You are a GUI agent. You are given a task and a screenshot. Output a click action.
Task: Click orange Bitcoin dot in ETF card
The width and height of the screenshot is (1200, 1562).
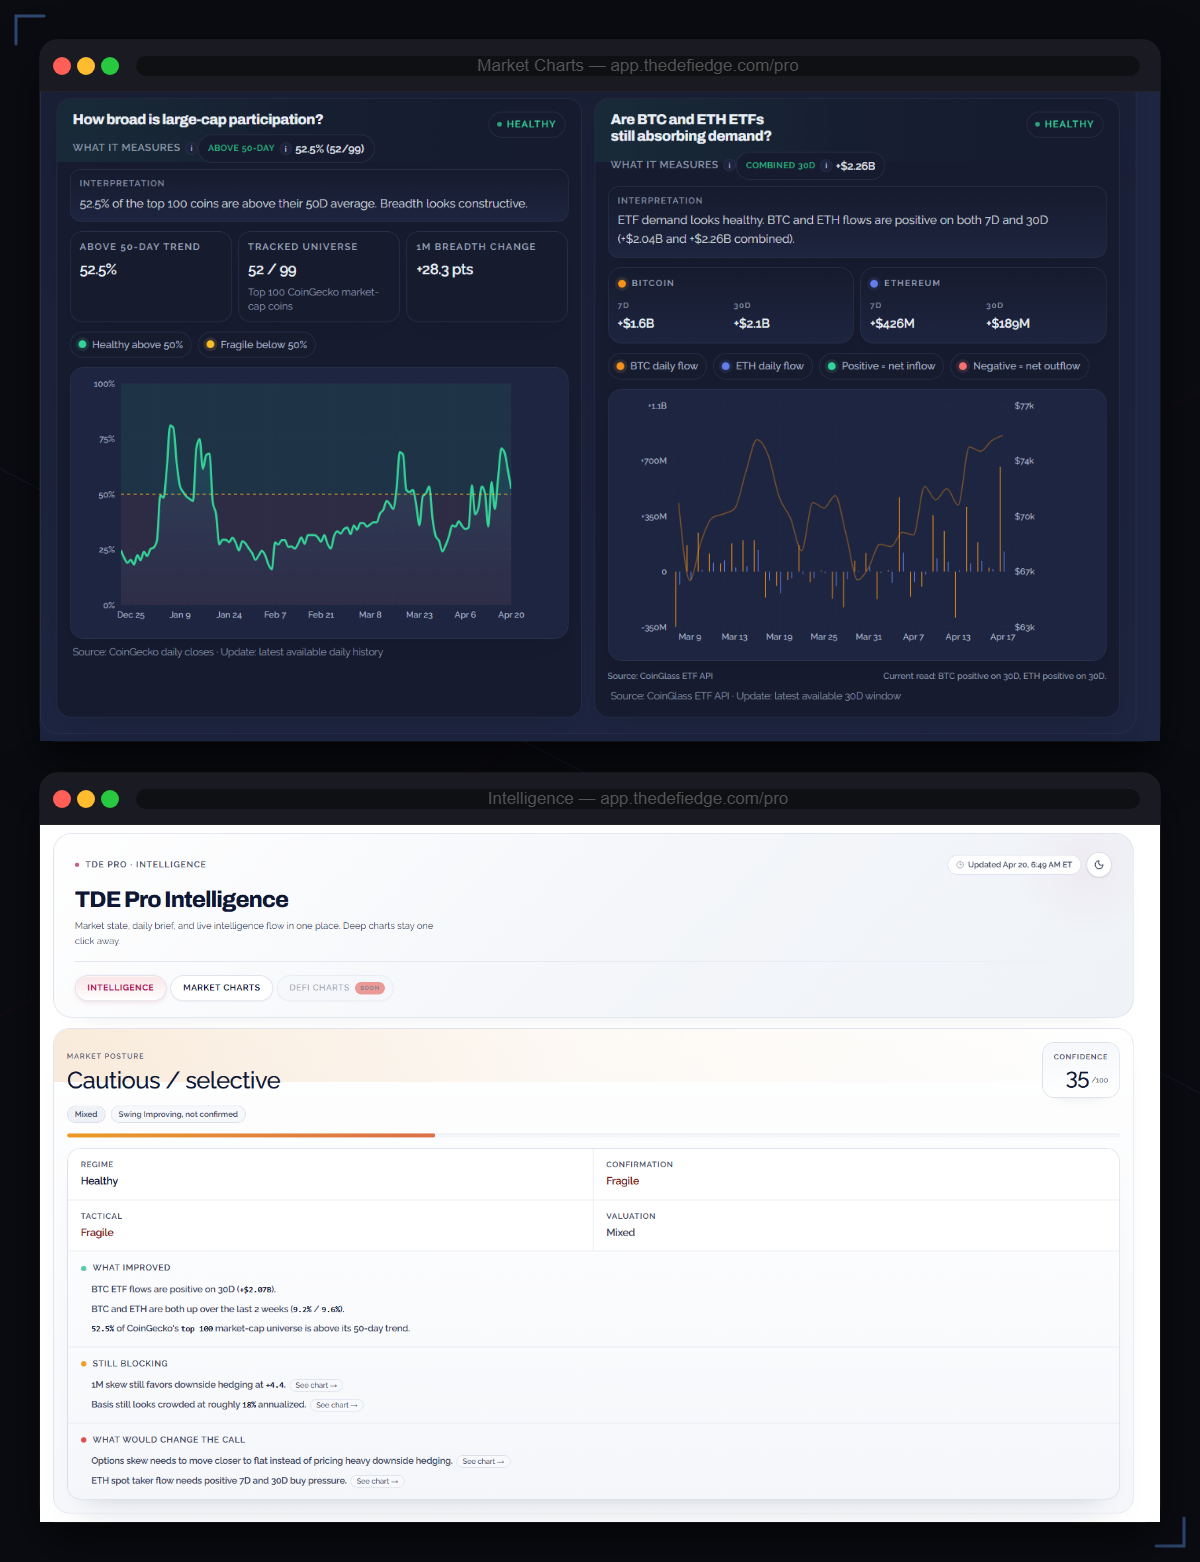622,284
